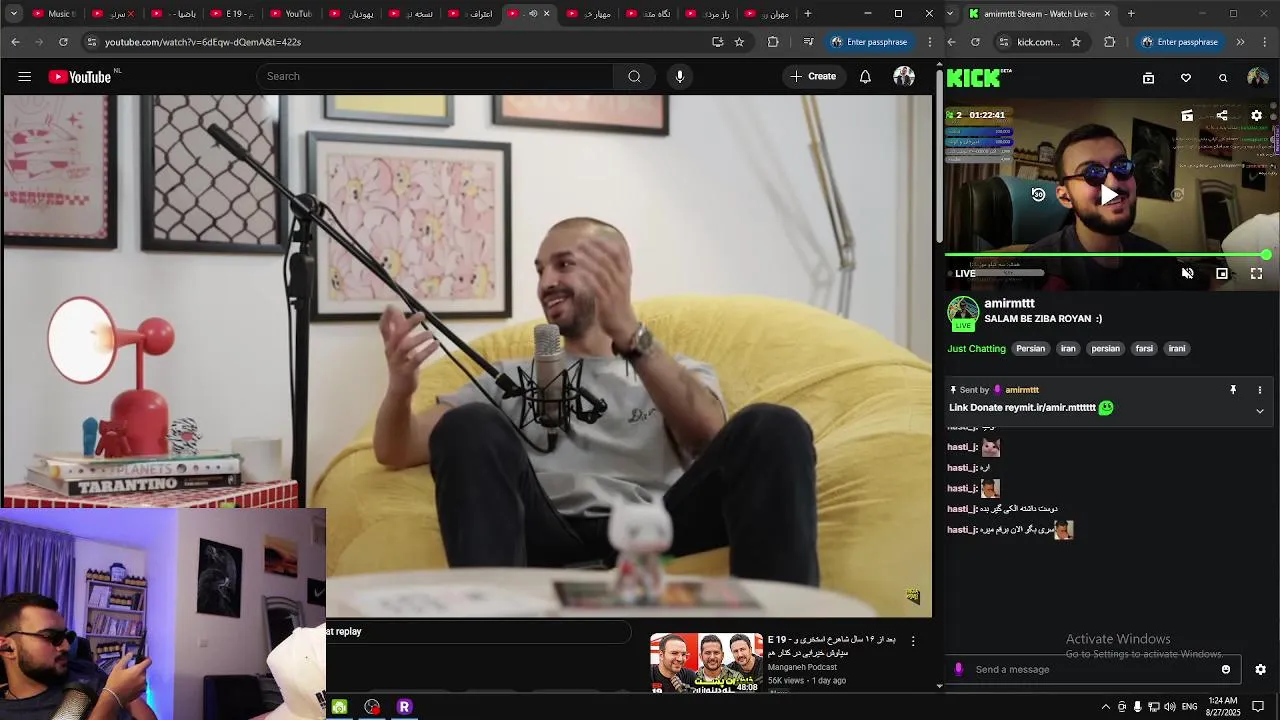Screen dimensions: 1280x720
Task: Open emoji picker in Kick chat
Action: 1226,670
